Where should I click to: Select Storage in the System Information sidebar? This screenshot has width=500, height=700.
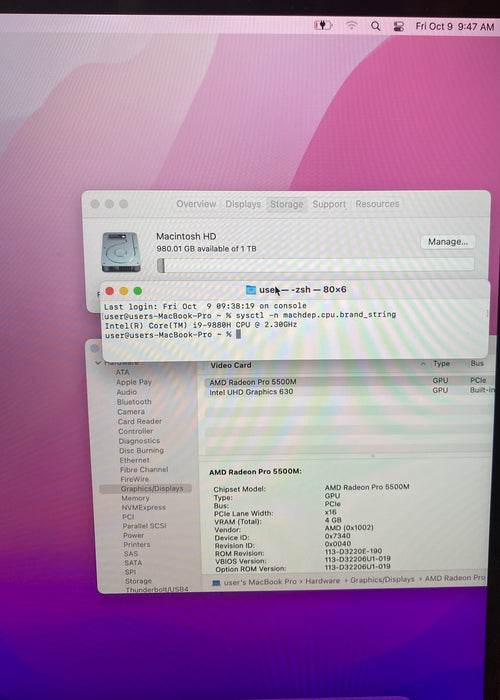pos(138,581)
